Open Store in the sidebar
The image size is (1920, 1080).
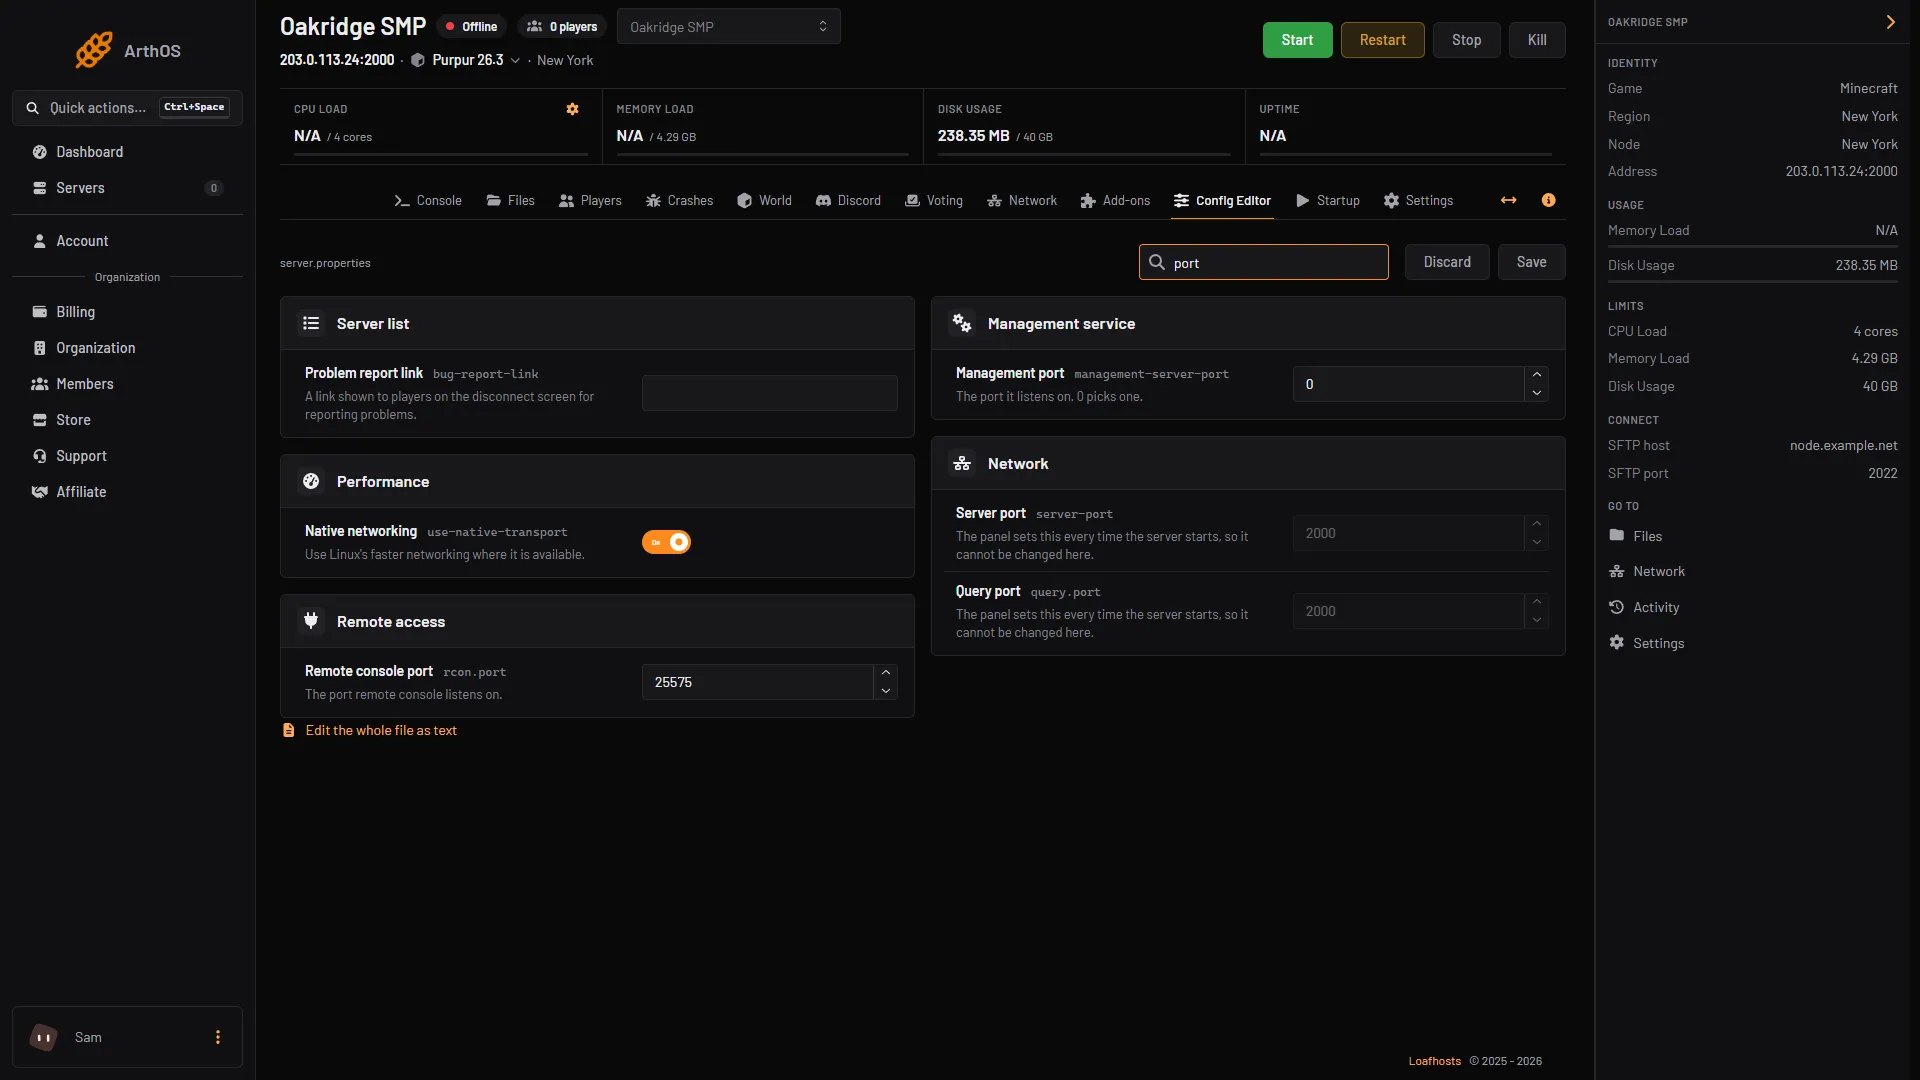click(x=127, y=420)
